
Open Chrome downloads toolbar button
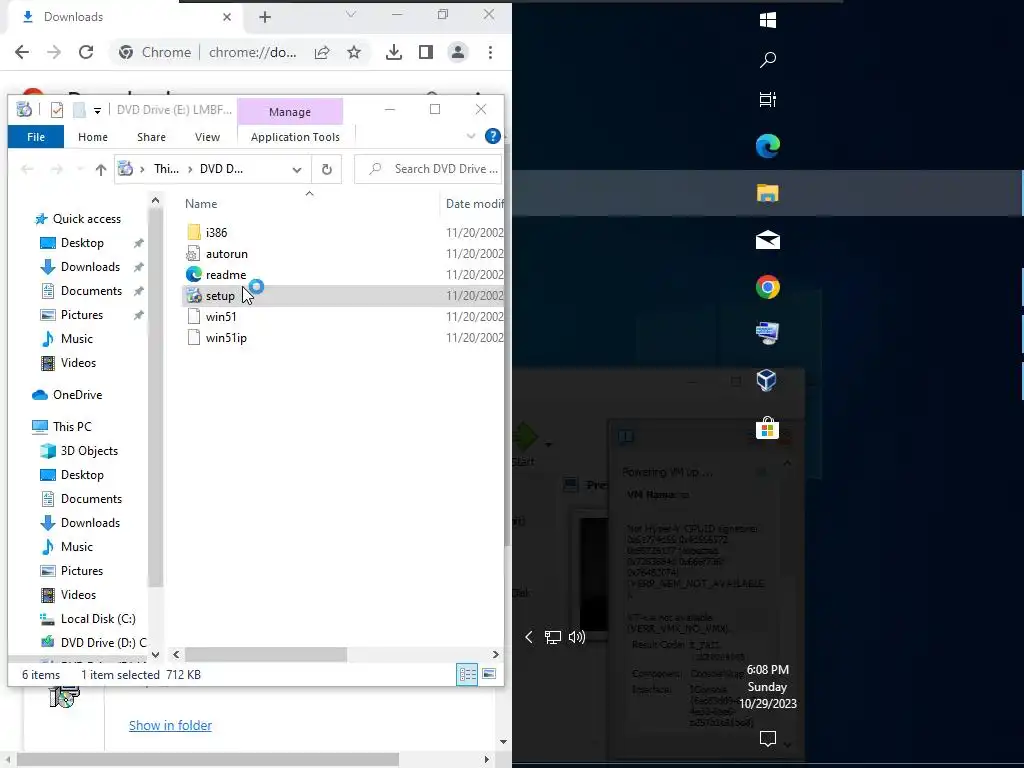click(x=394, y=52)
